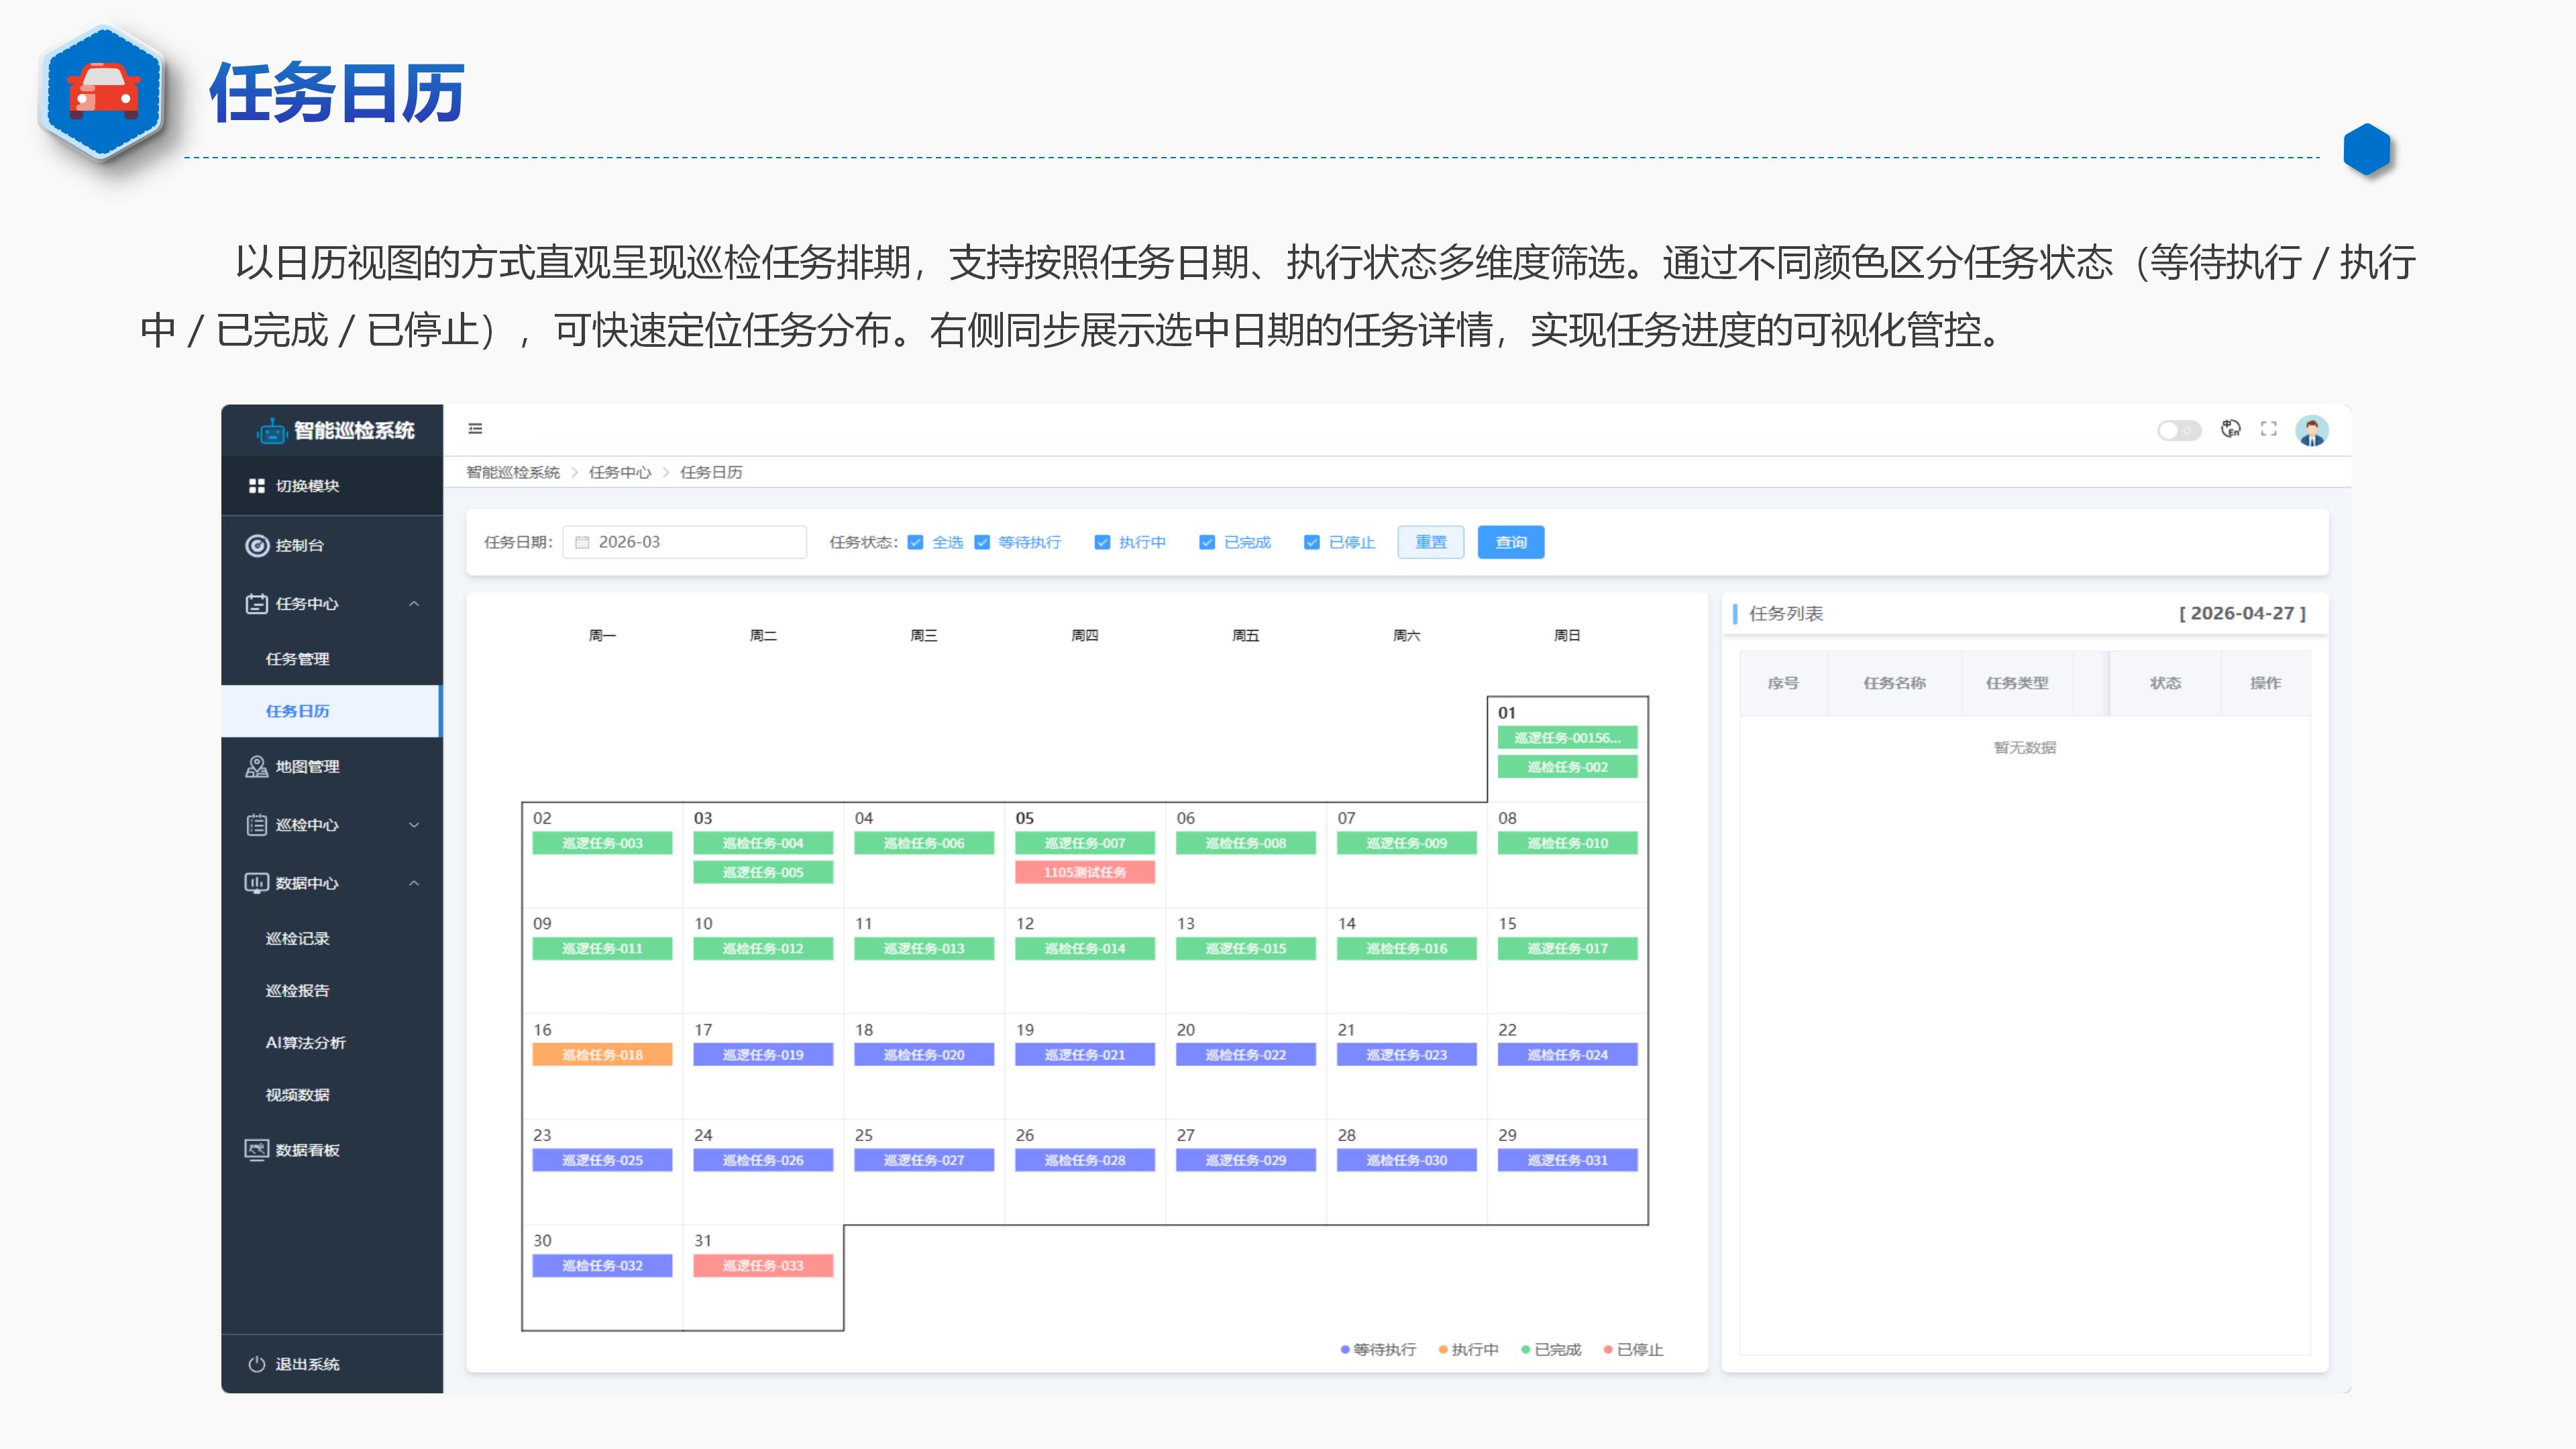Screen dimensions: 2576x1449
Task: Click the 巡逻任务-019 event
Action: click(763, 1055)
